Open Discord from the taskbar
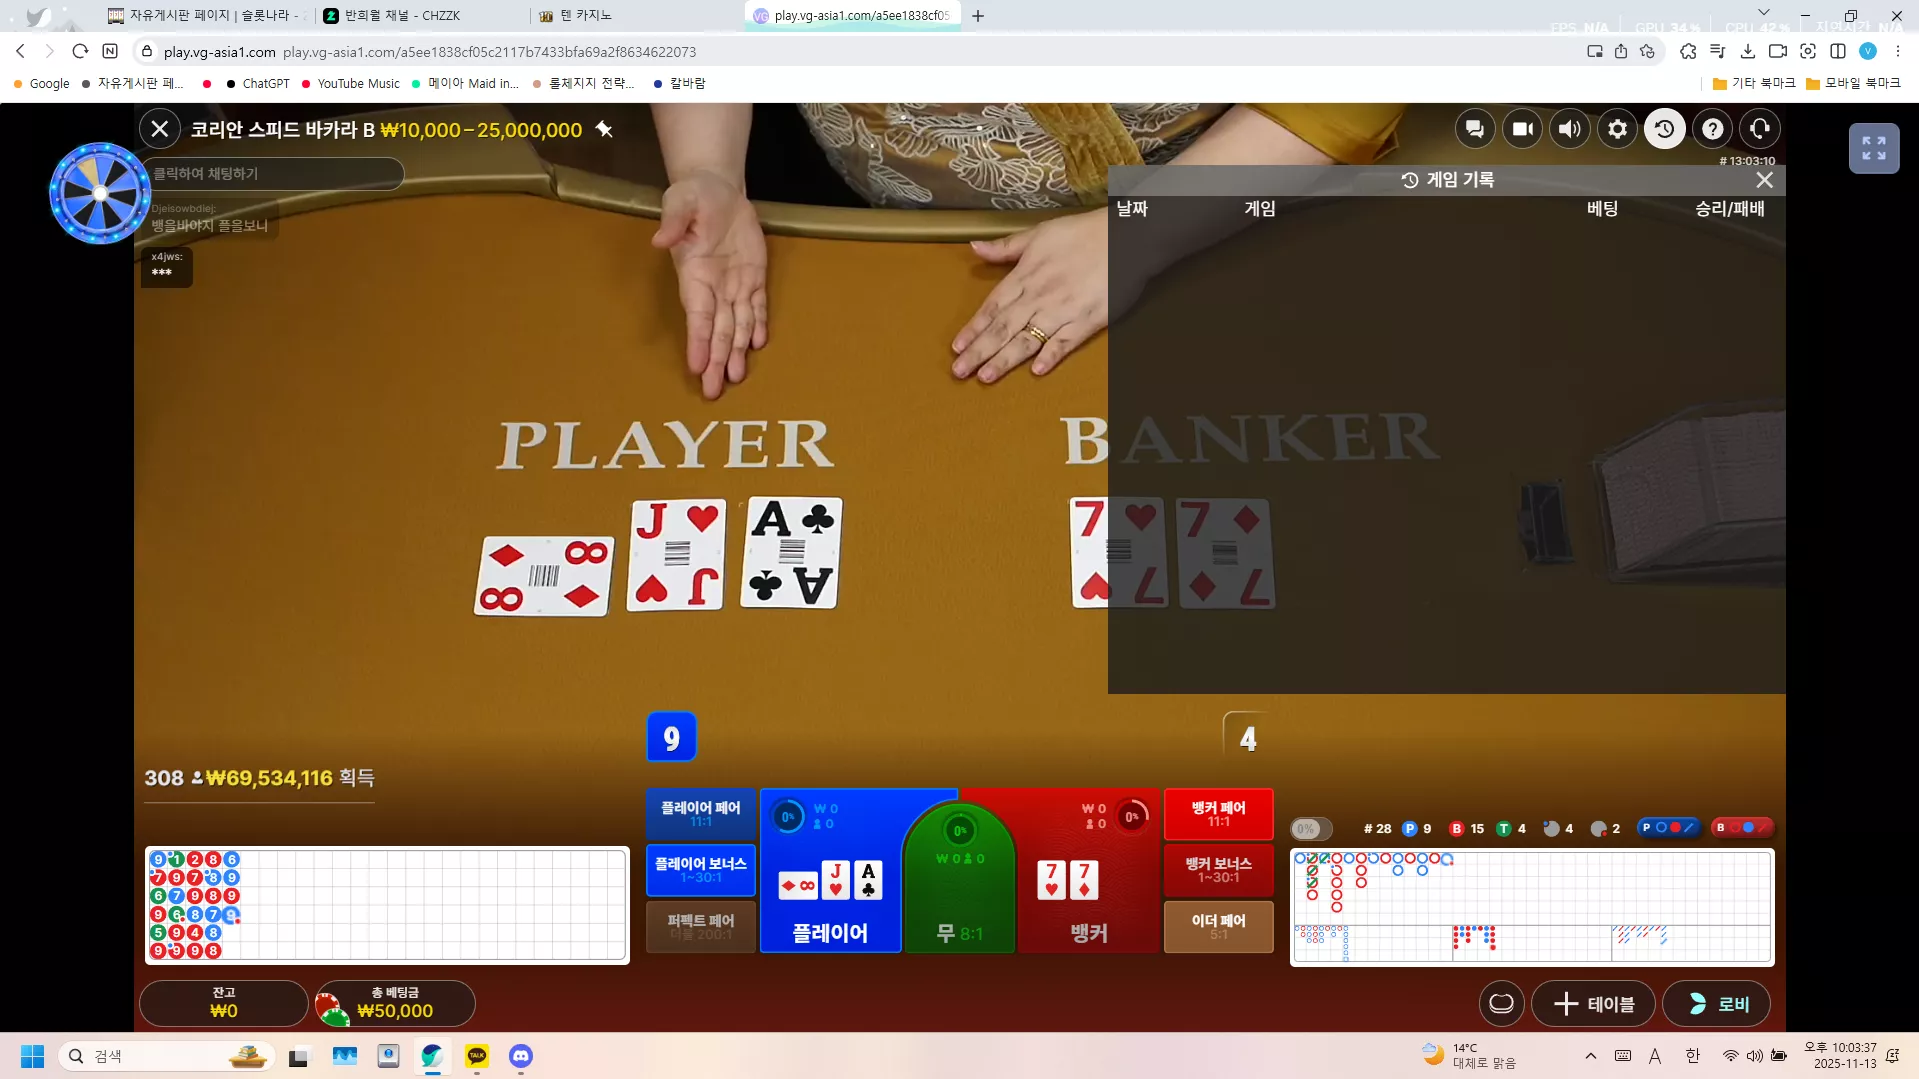The height and width of the screenshot is (1079, 1919). [x=521, y=1056]
